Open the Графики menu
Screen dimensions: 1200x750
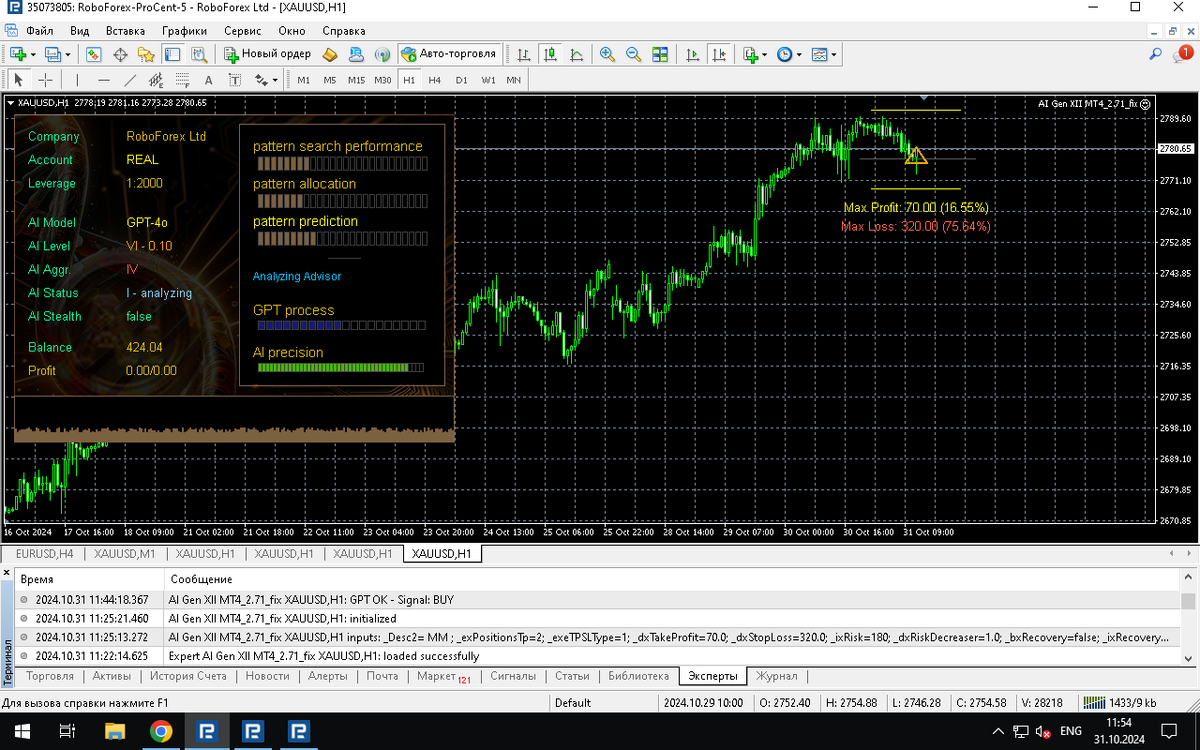[184, 31]
